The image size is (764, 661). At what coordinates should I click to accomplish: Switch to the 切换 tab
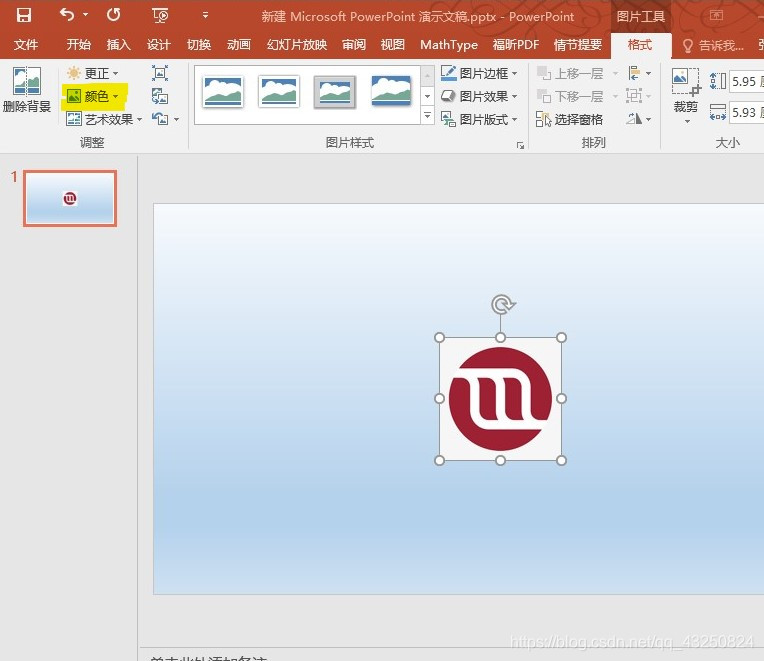[x=199, y=45]
